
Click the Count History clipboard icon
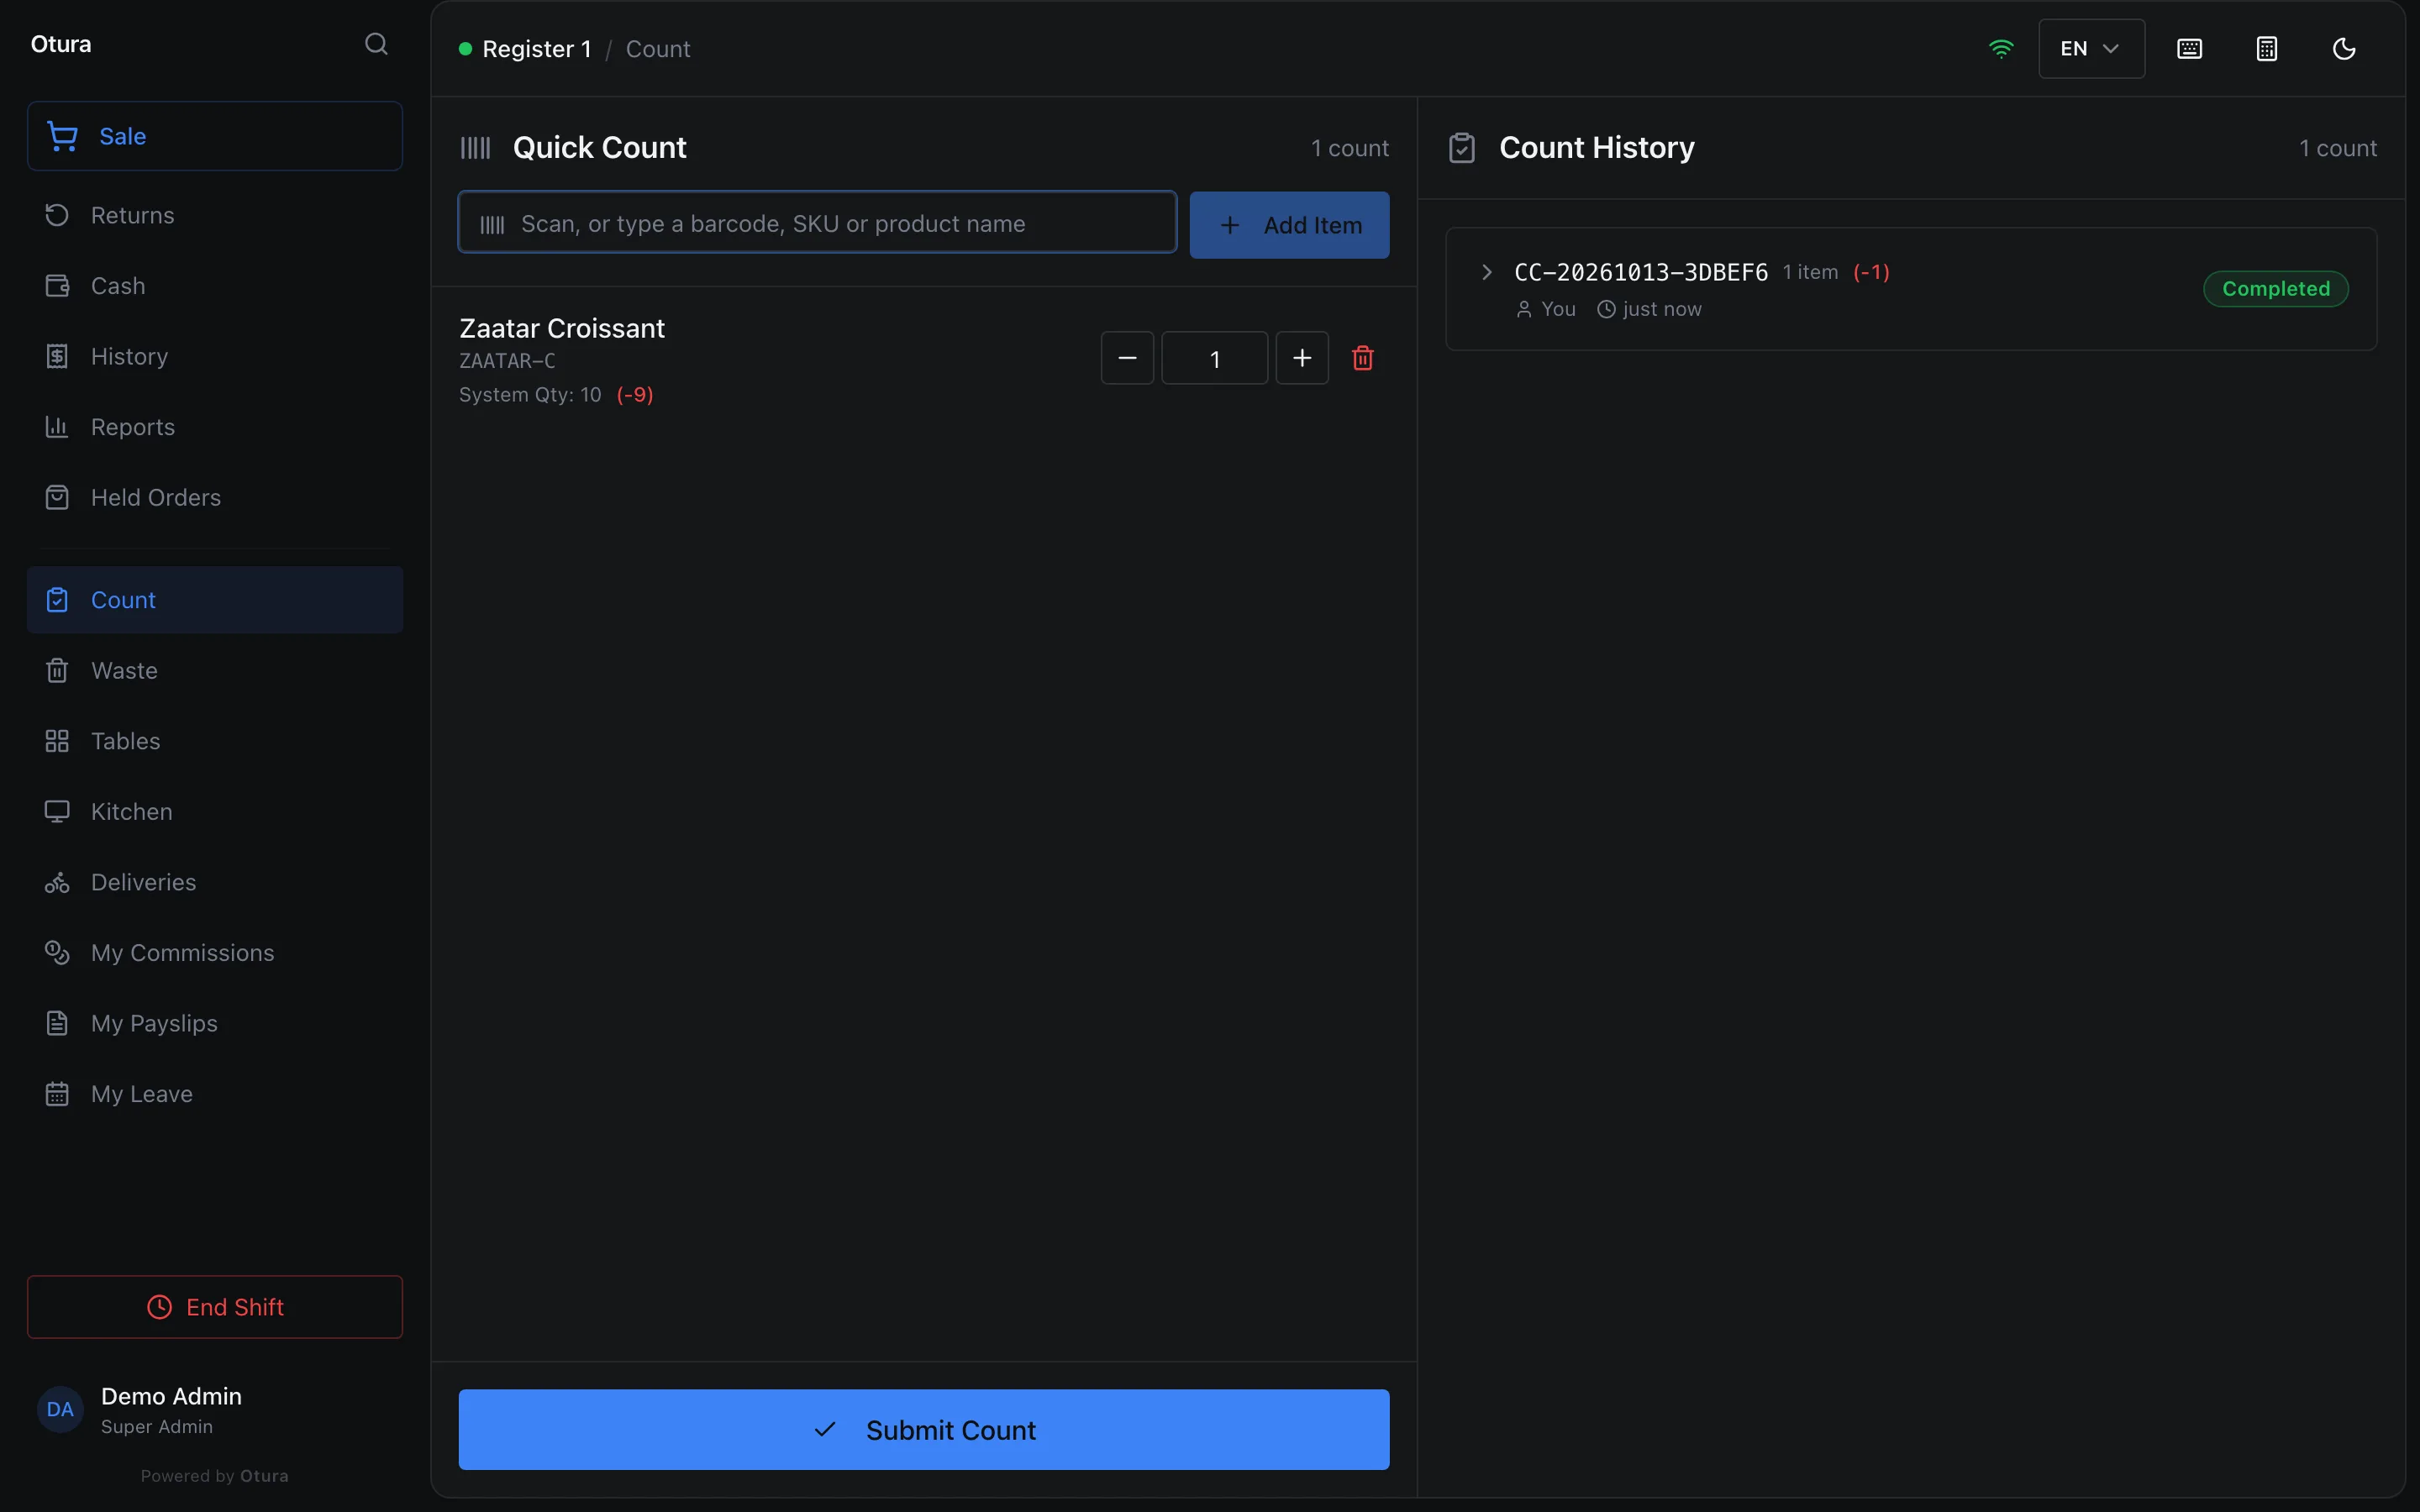[1462, 148]
